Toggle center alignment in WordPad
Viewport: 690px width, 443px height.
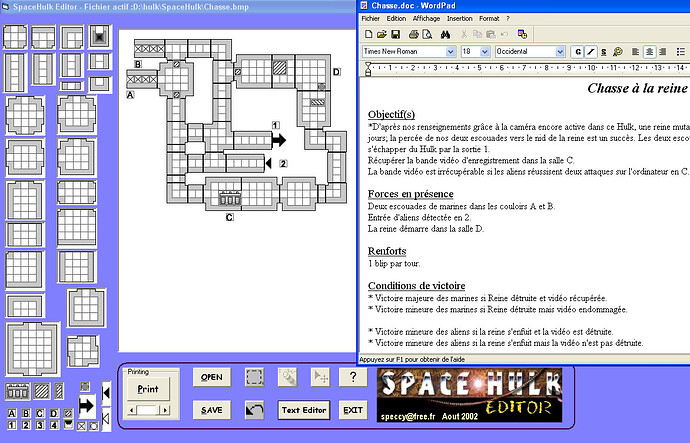click(x=649, y=52)
